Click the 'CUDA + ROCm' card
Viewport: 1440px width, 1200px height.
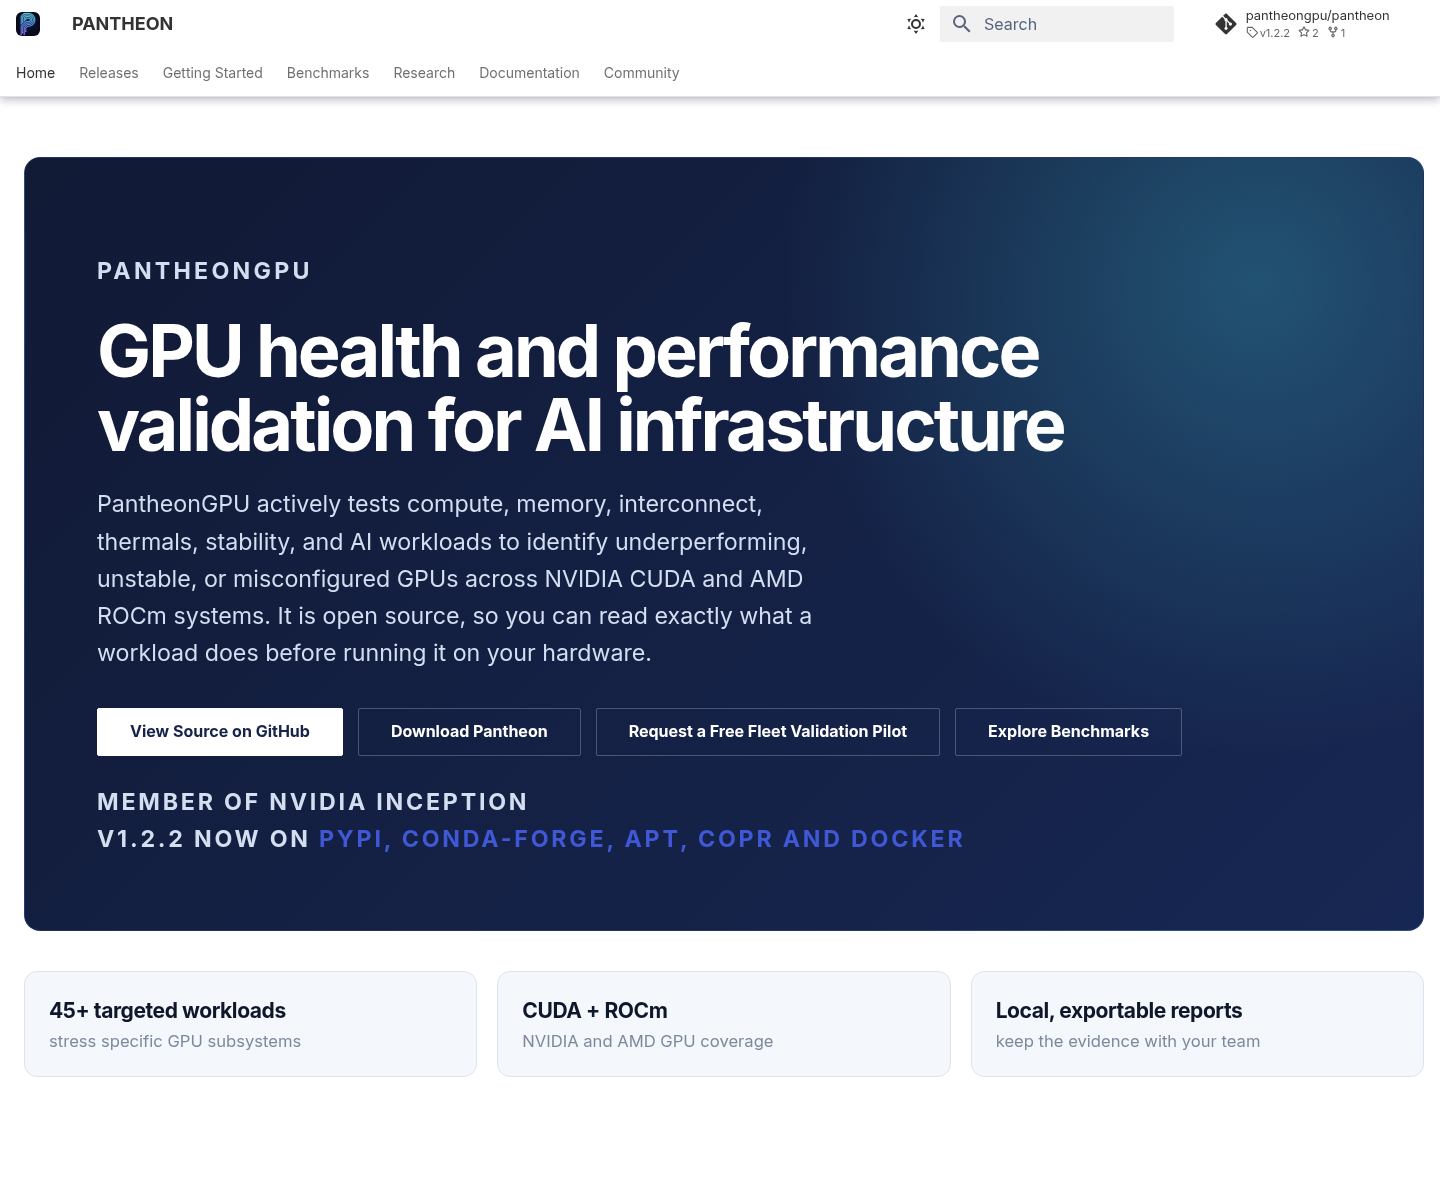(724, 1024)
